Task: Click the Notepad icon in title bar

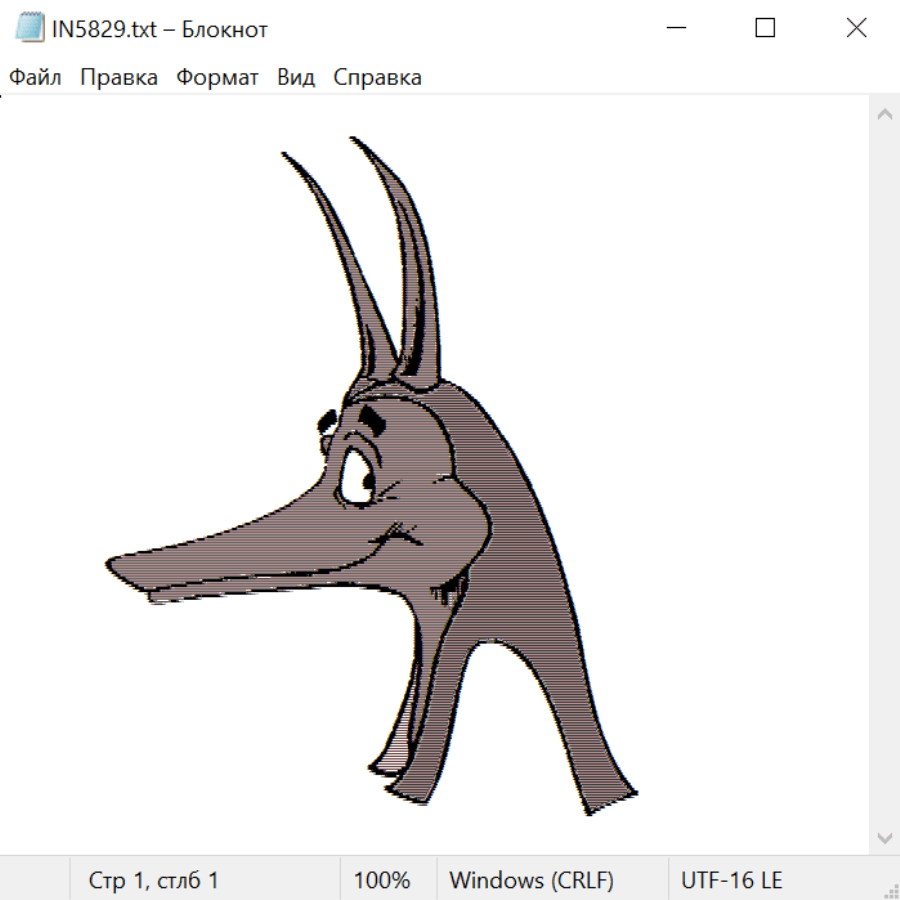Action: click(x=31, y=29)
